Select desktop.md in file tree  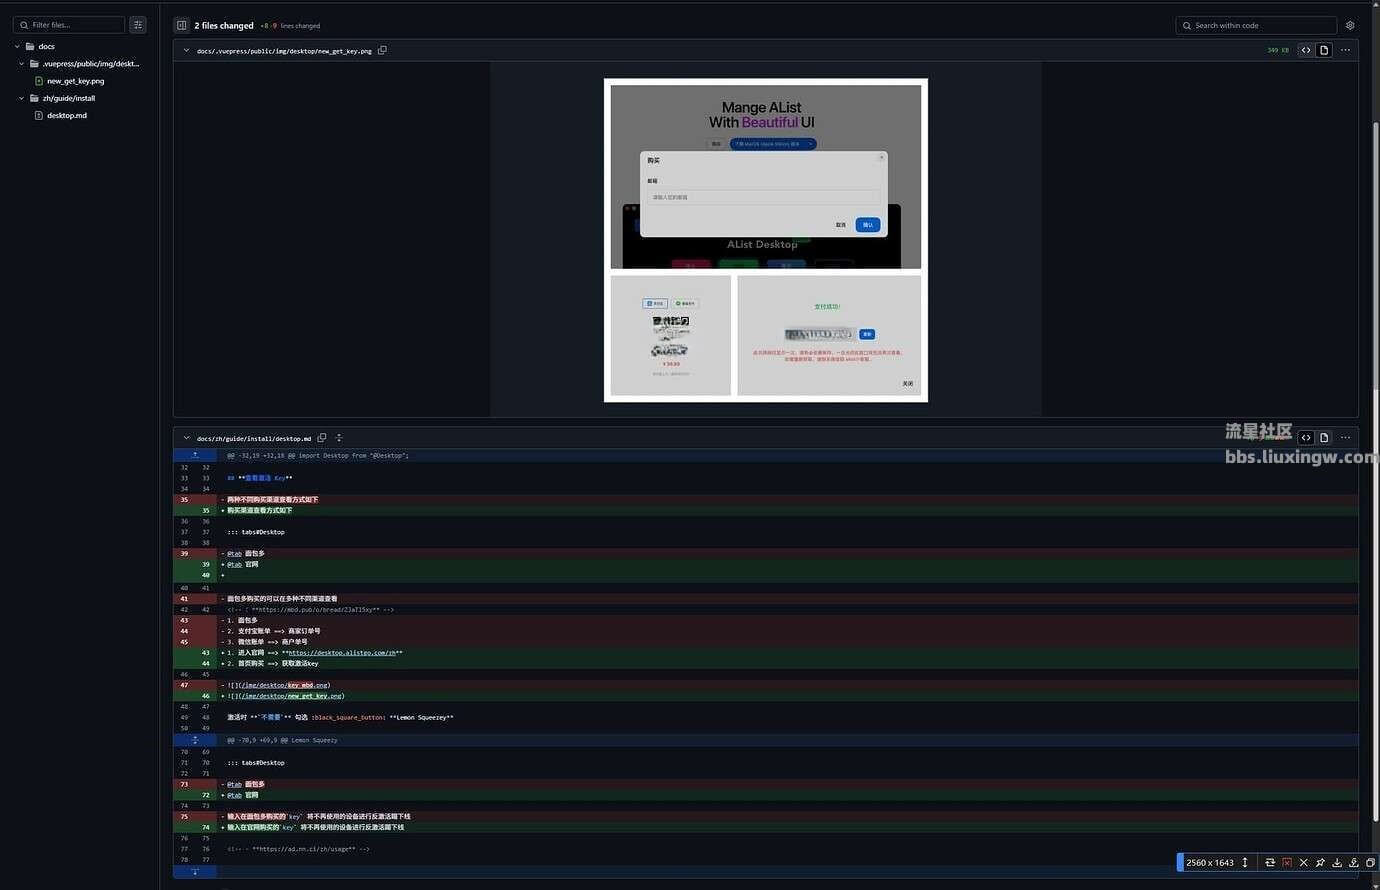click(67, 115)
